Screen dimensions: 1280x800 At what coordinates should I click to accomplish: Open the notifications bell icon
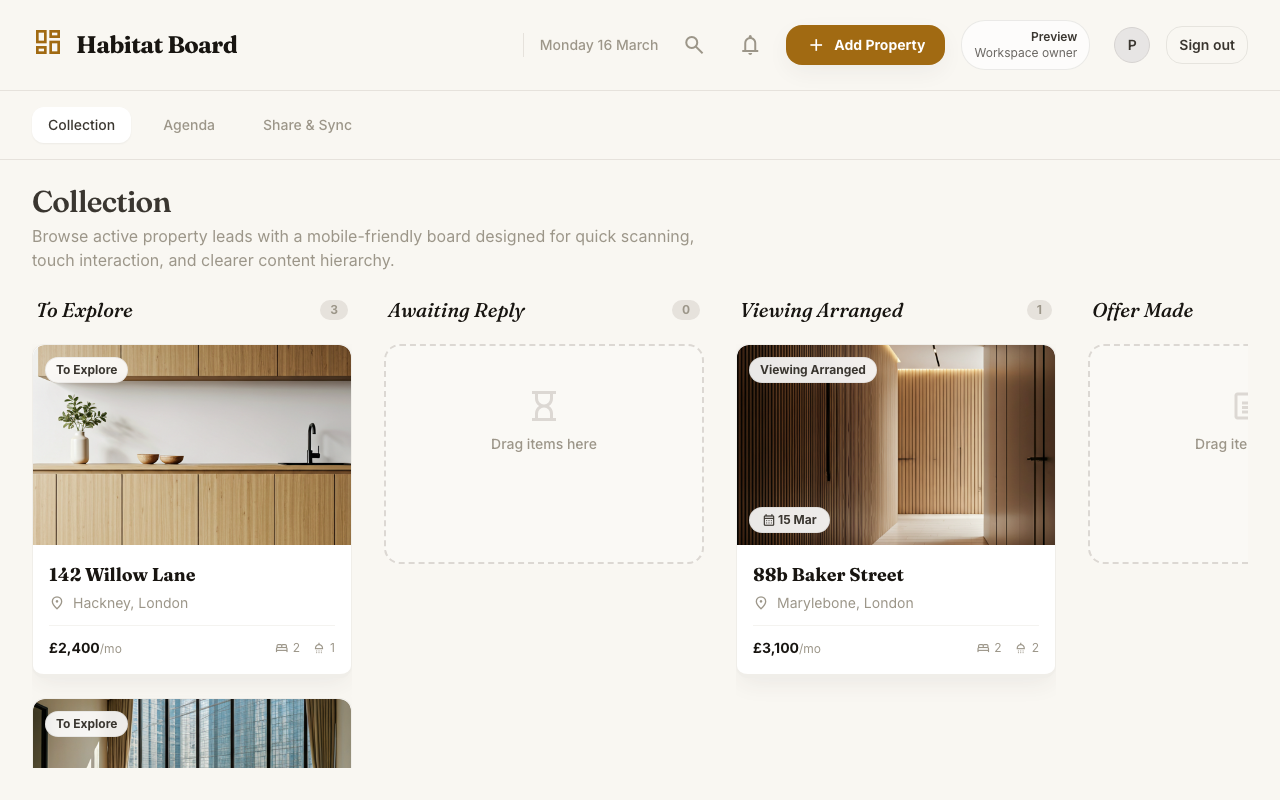[x=750, y=45]
